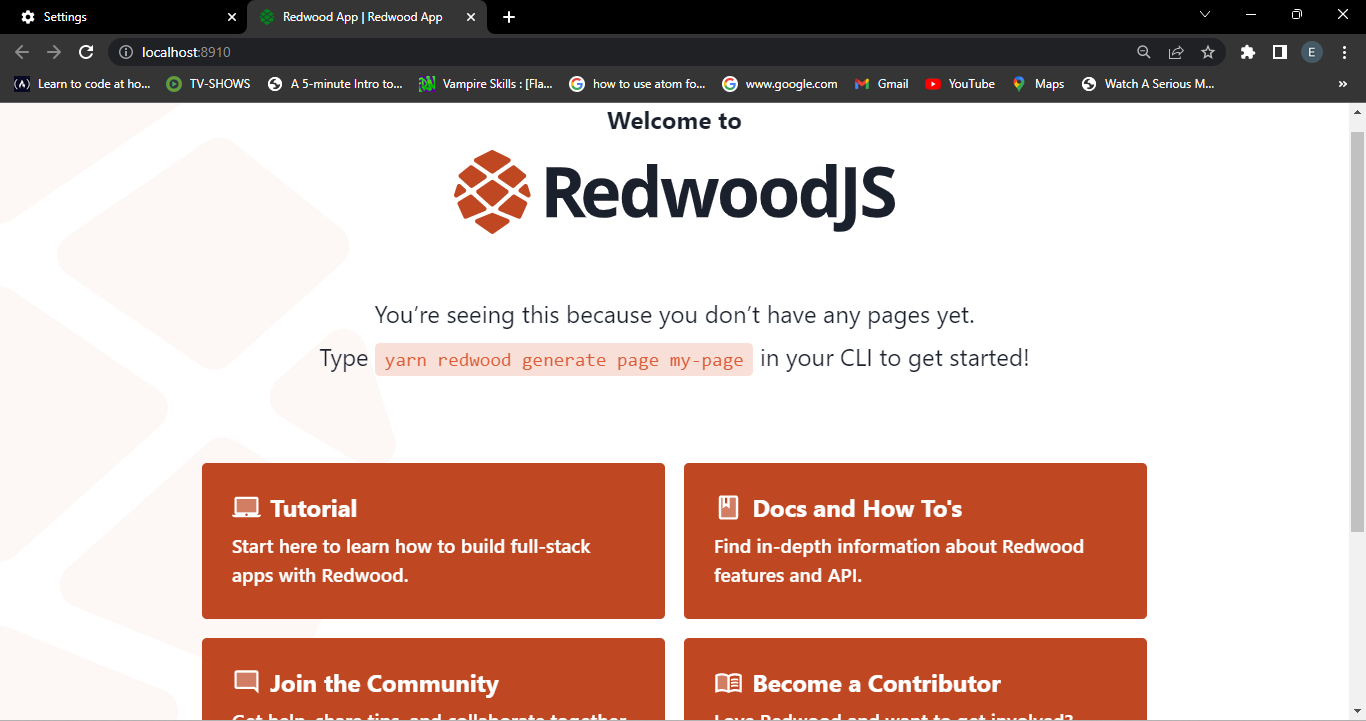This screenshot has width=1366, height=721.
Task: Close the Settings tab
Action: (232, 17)
